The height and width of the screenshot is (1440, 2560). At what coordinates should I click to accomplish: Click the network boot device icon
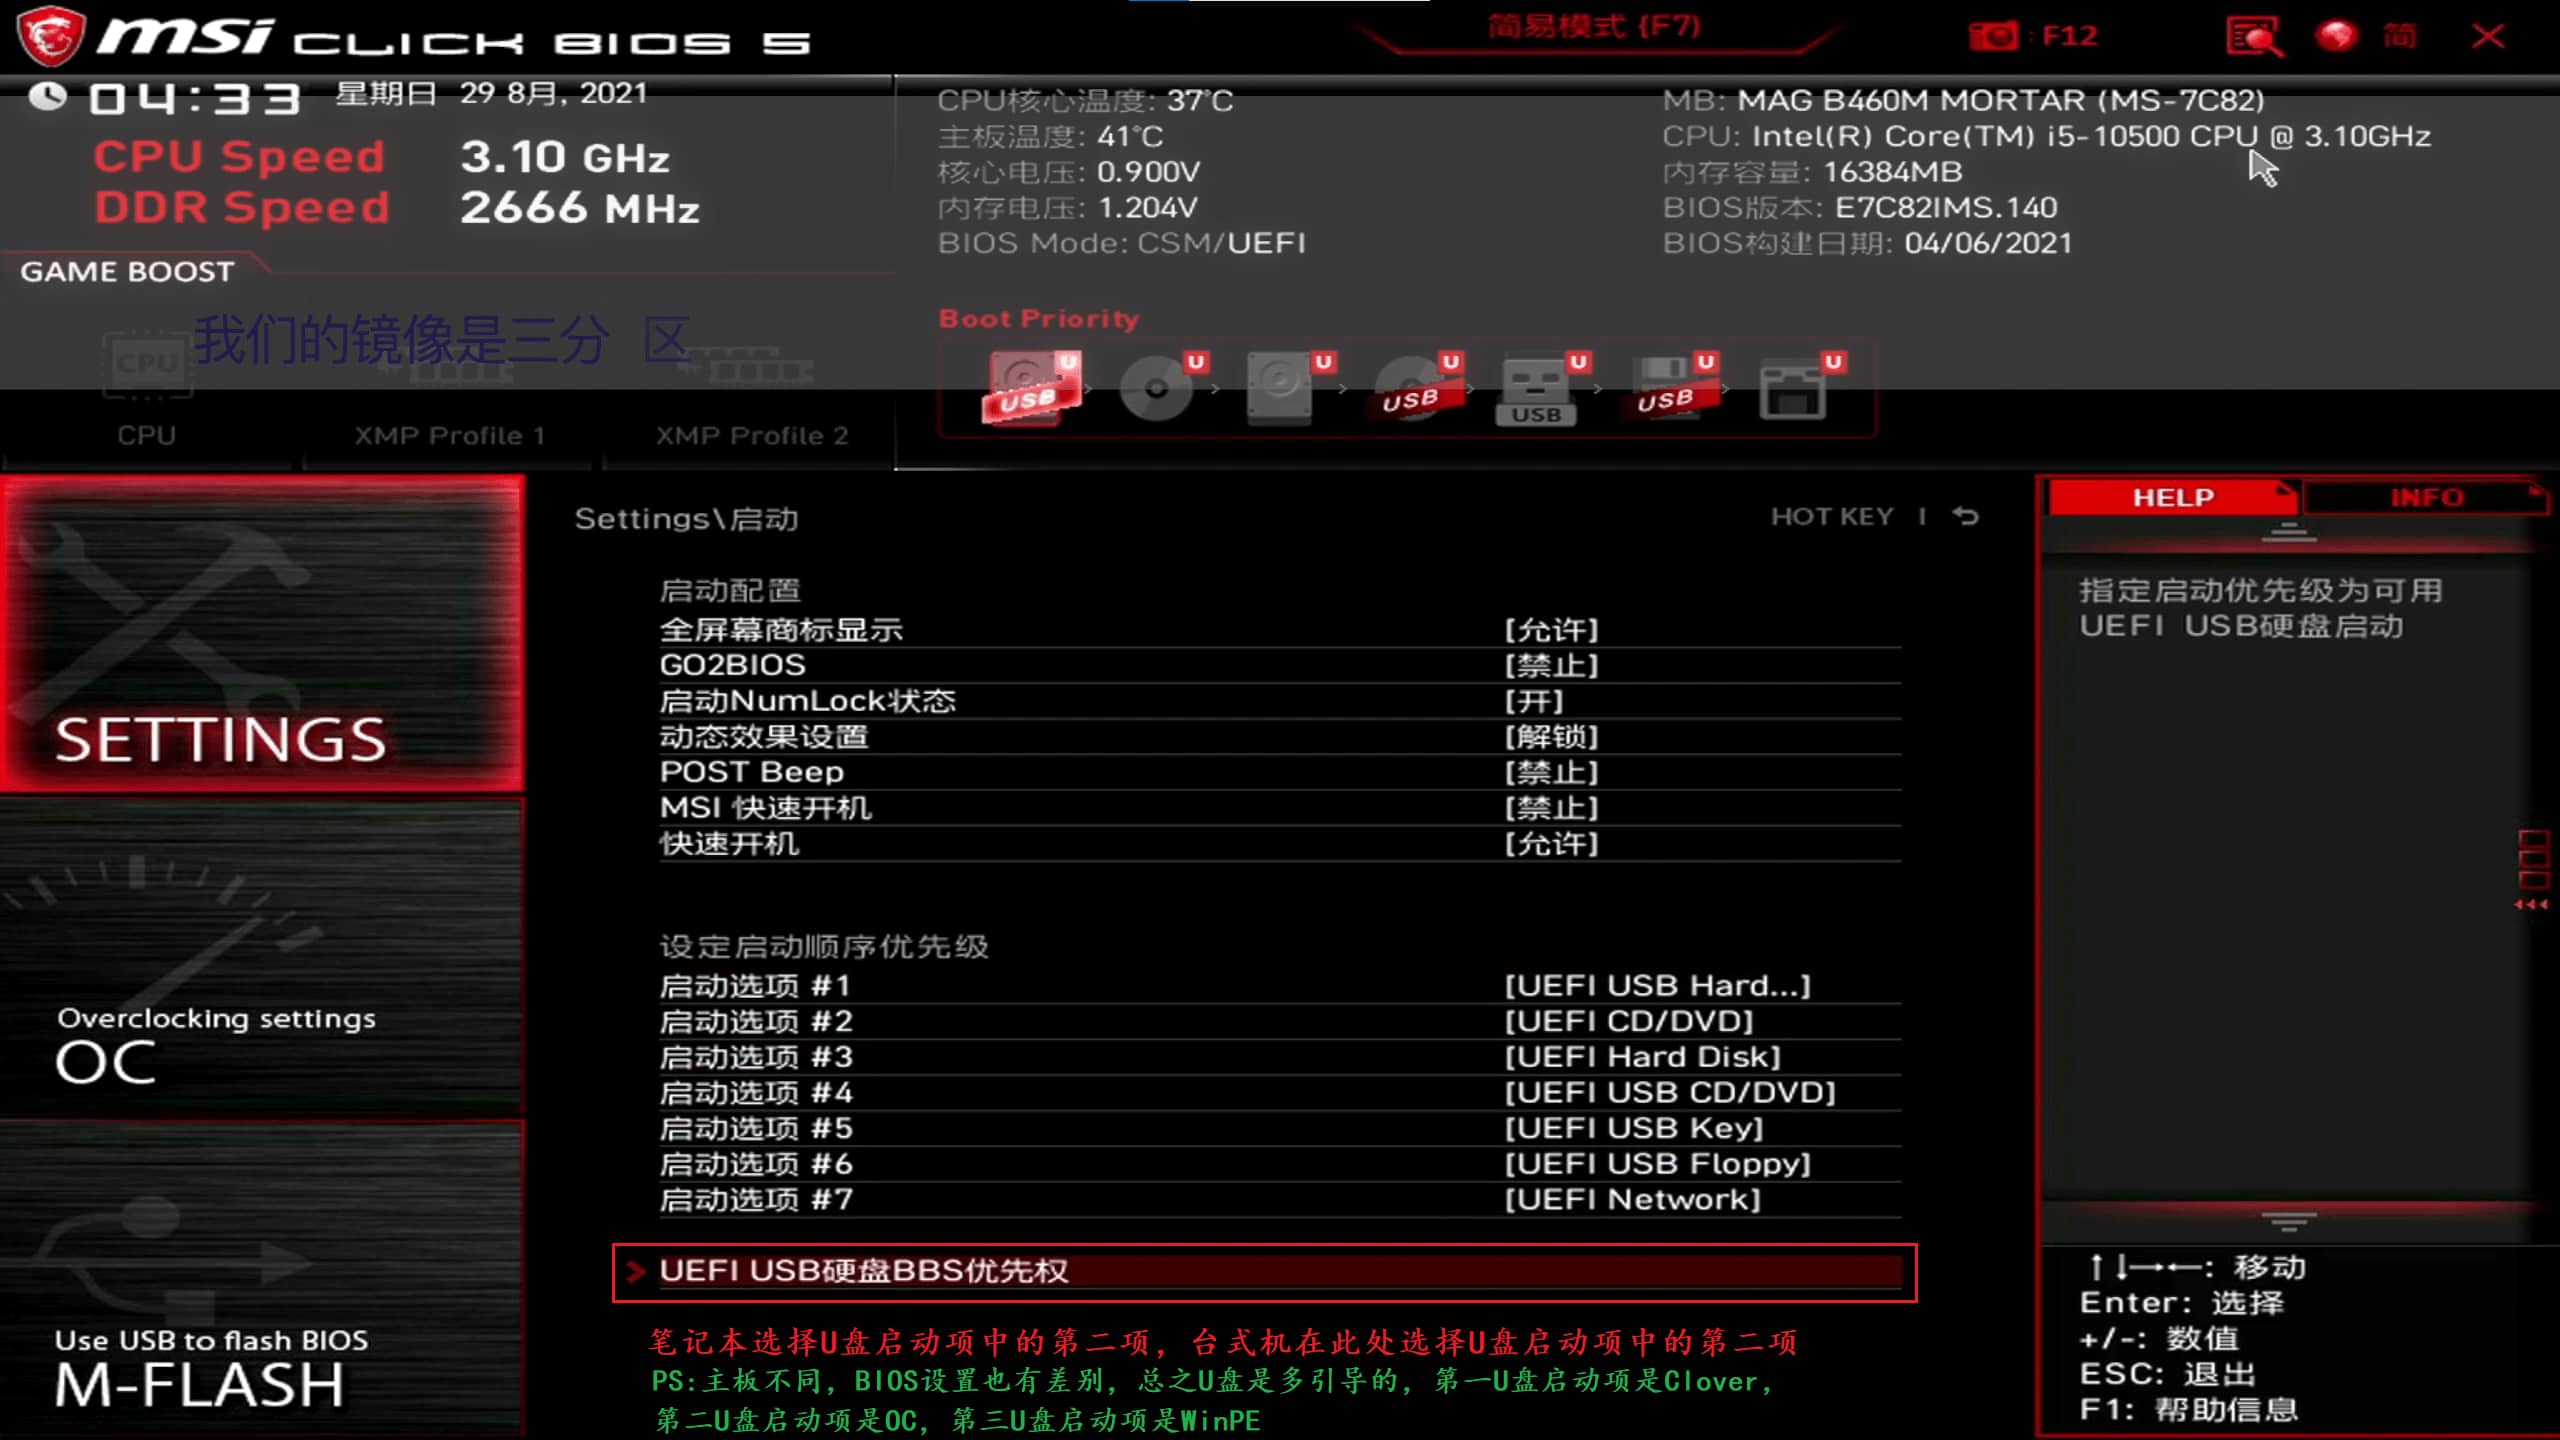(x=1793, y=388)
